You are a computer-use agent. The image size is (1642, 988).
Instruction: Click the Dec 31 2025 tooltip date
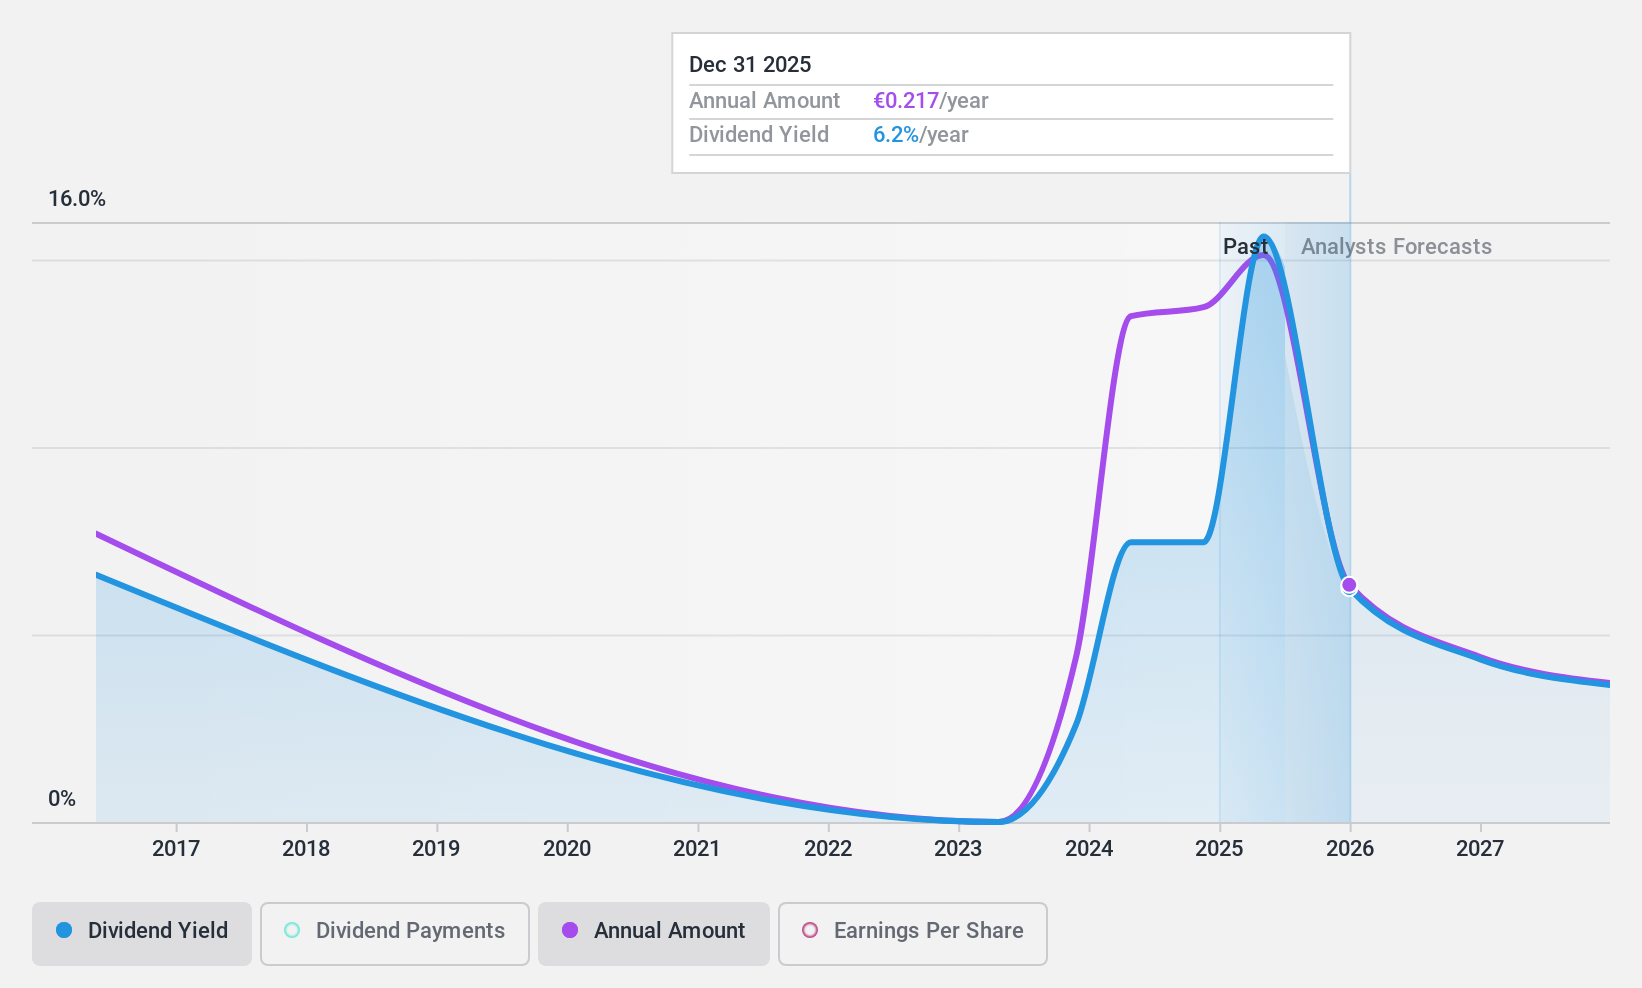[x=750, y=65]
